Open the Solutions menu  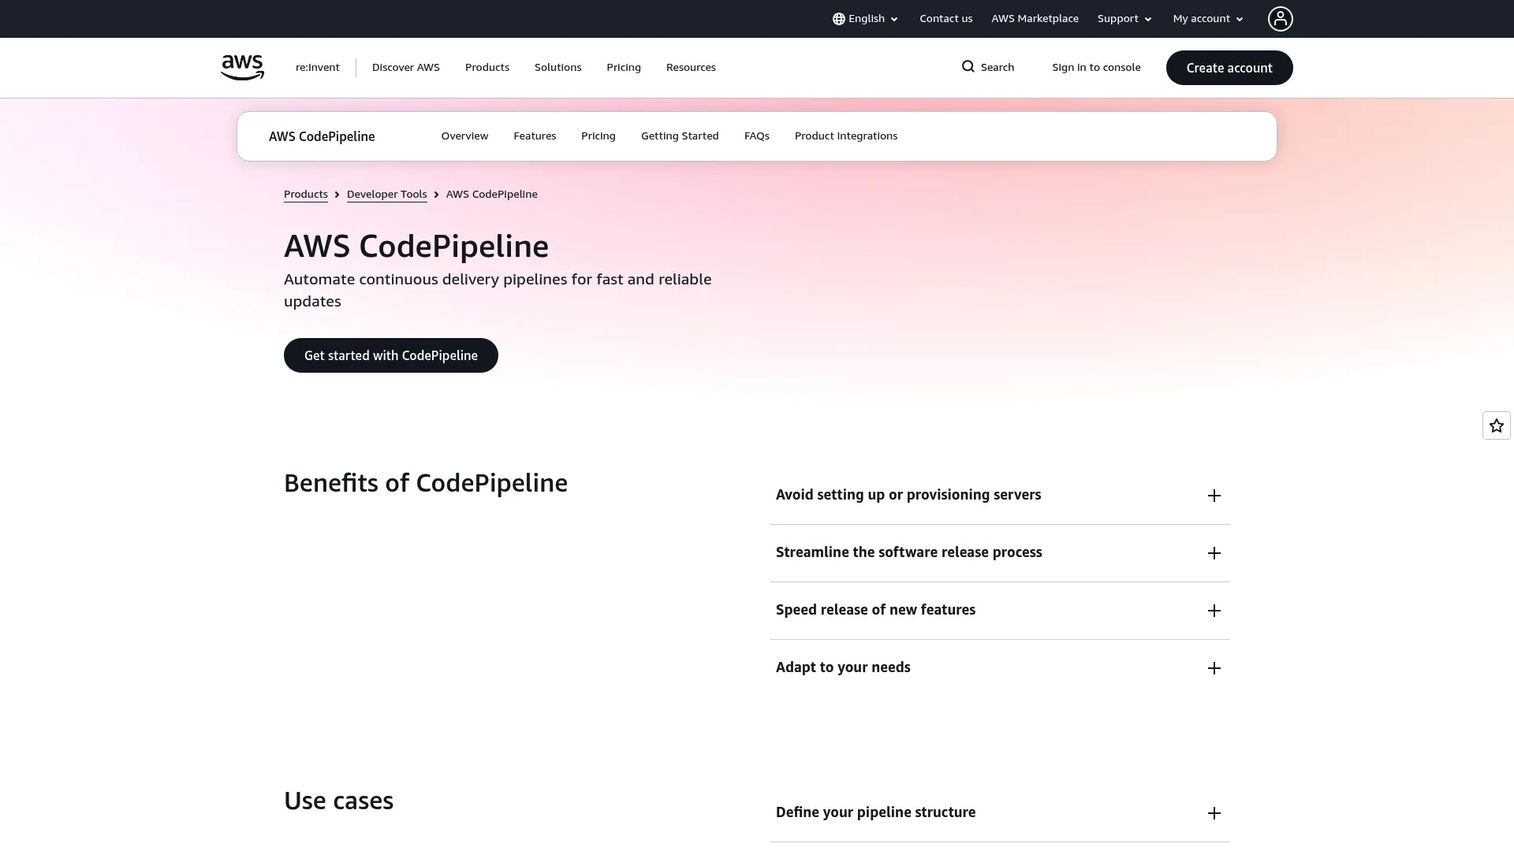tap(558, 68)
